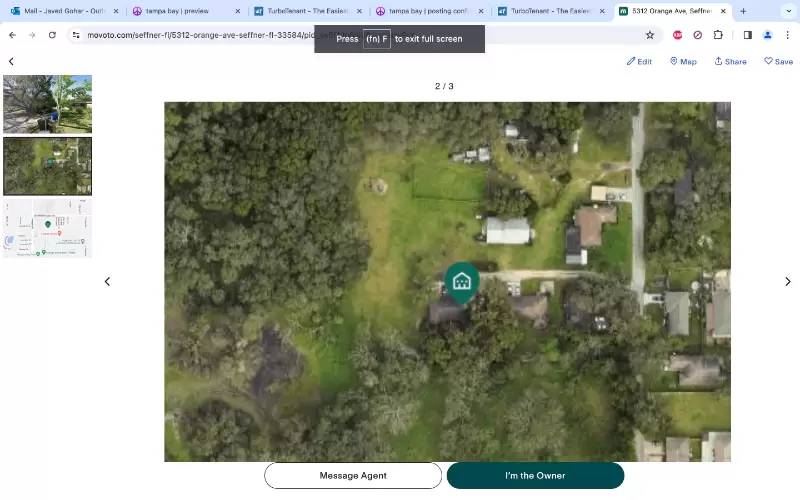Expand the tab search dropdown arrow
Viewport: 800px width, 500px height.
point(789,11)
